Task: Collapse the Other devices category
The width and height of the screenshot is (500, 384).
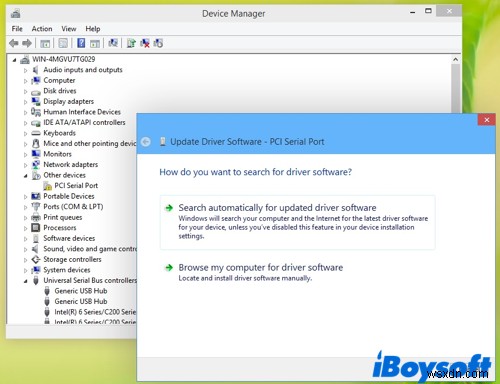Action: [x=26, y=176]
